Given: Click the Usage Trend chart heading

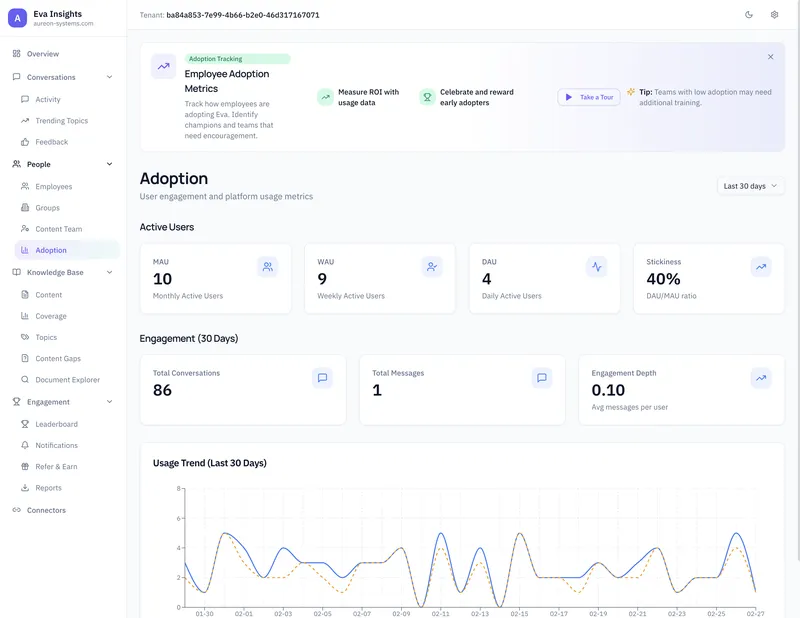Looking at the screenshot, I should [x=210, y=463].
